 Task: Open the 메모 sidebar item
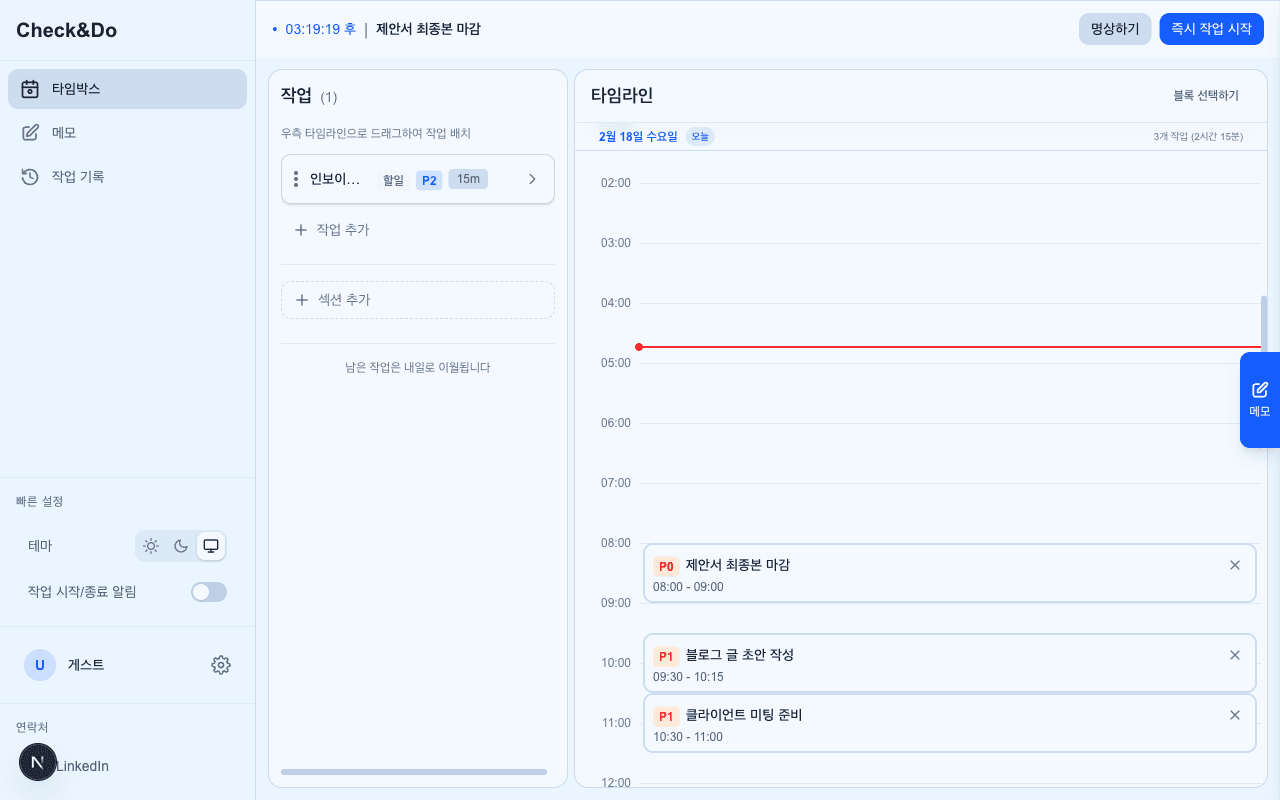(x=127, y=133)
